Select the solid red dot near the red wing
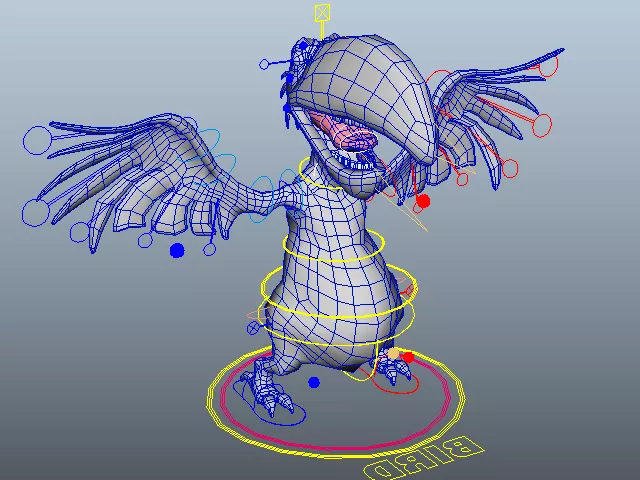This screenshot has width=640, height=480. 423,201
